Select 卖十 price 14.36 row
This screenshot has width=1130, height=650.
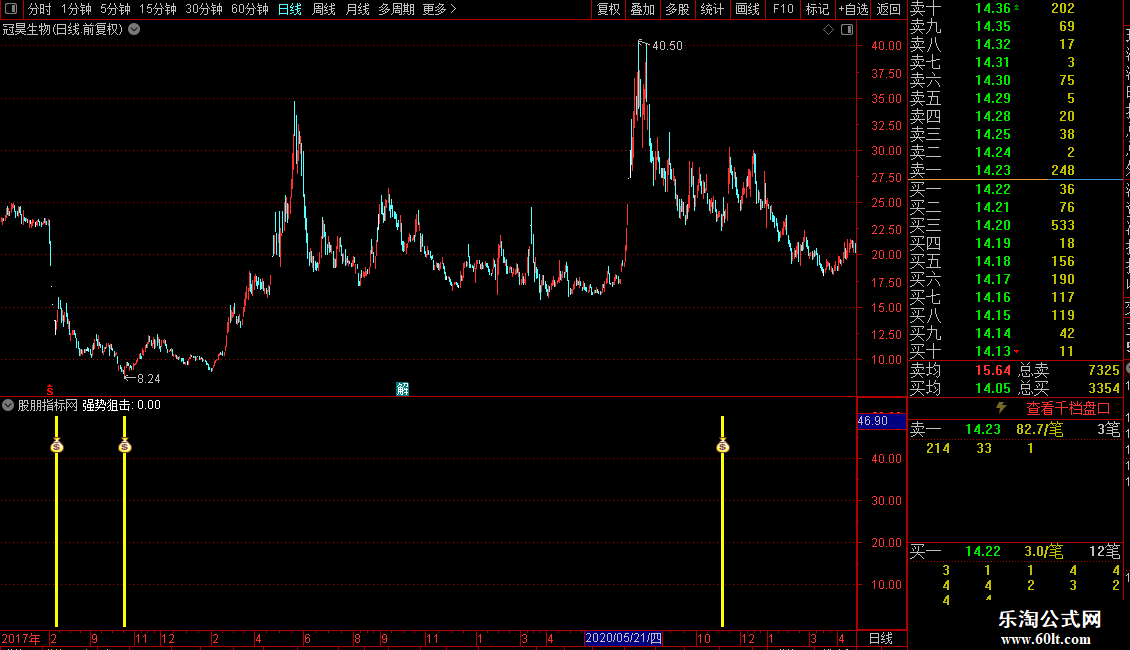coord(1015,9)
